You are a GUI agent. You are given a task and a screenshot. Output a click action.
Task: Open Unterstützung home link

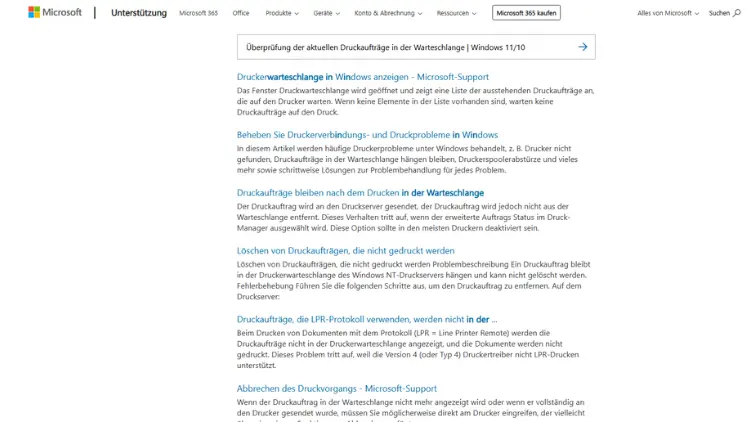[139, 13]
